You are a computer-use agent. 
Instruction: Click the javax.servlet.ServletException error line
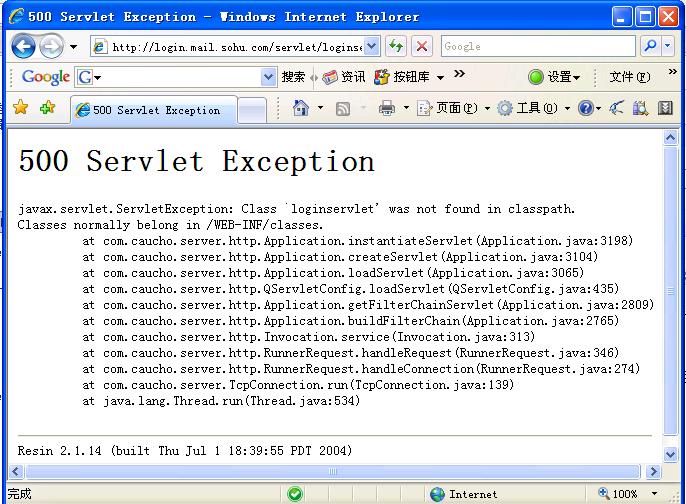pos(296,209)
